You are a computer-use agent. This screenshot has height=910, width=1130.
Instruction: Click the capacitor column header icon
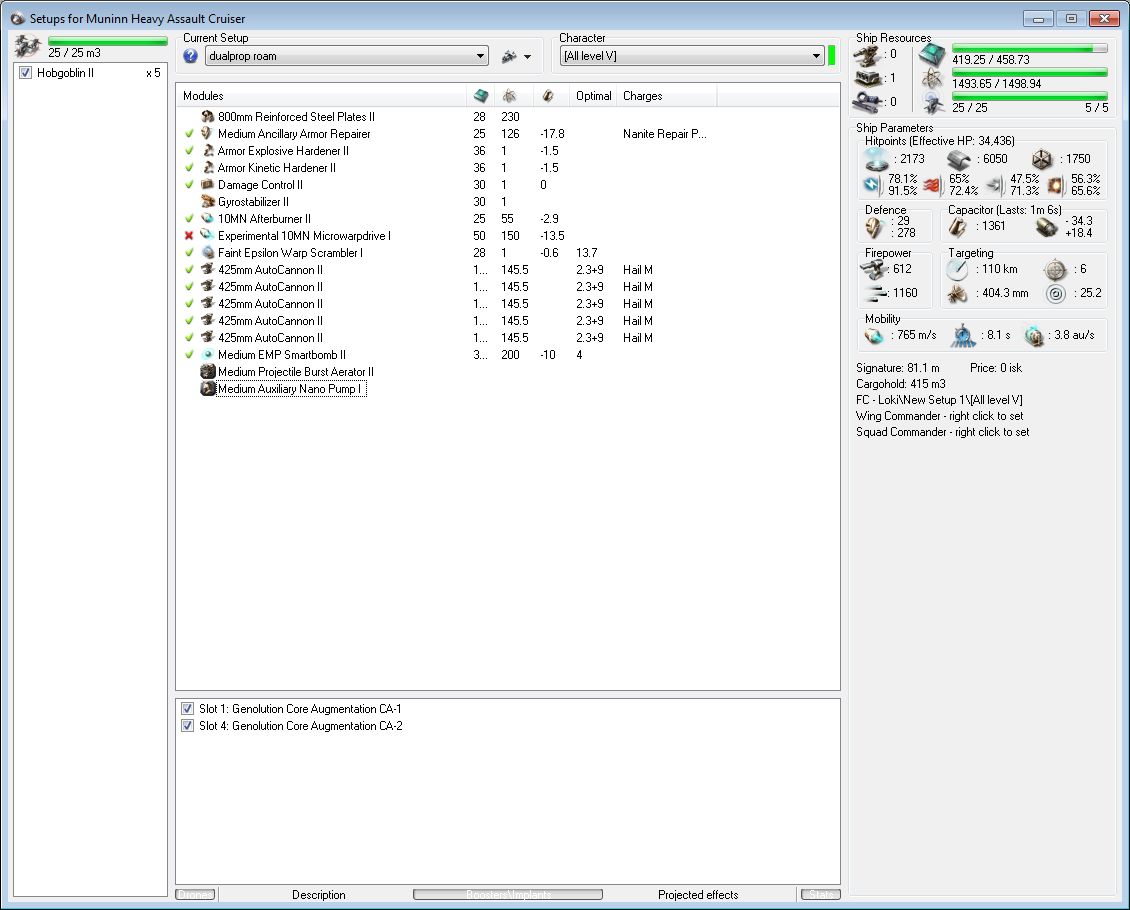pos(548,96)
